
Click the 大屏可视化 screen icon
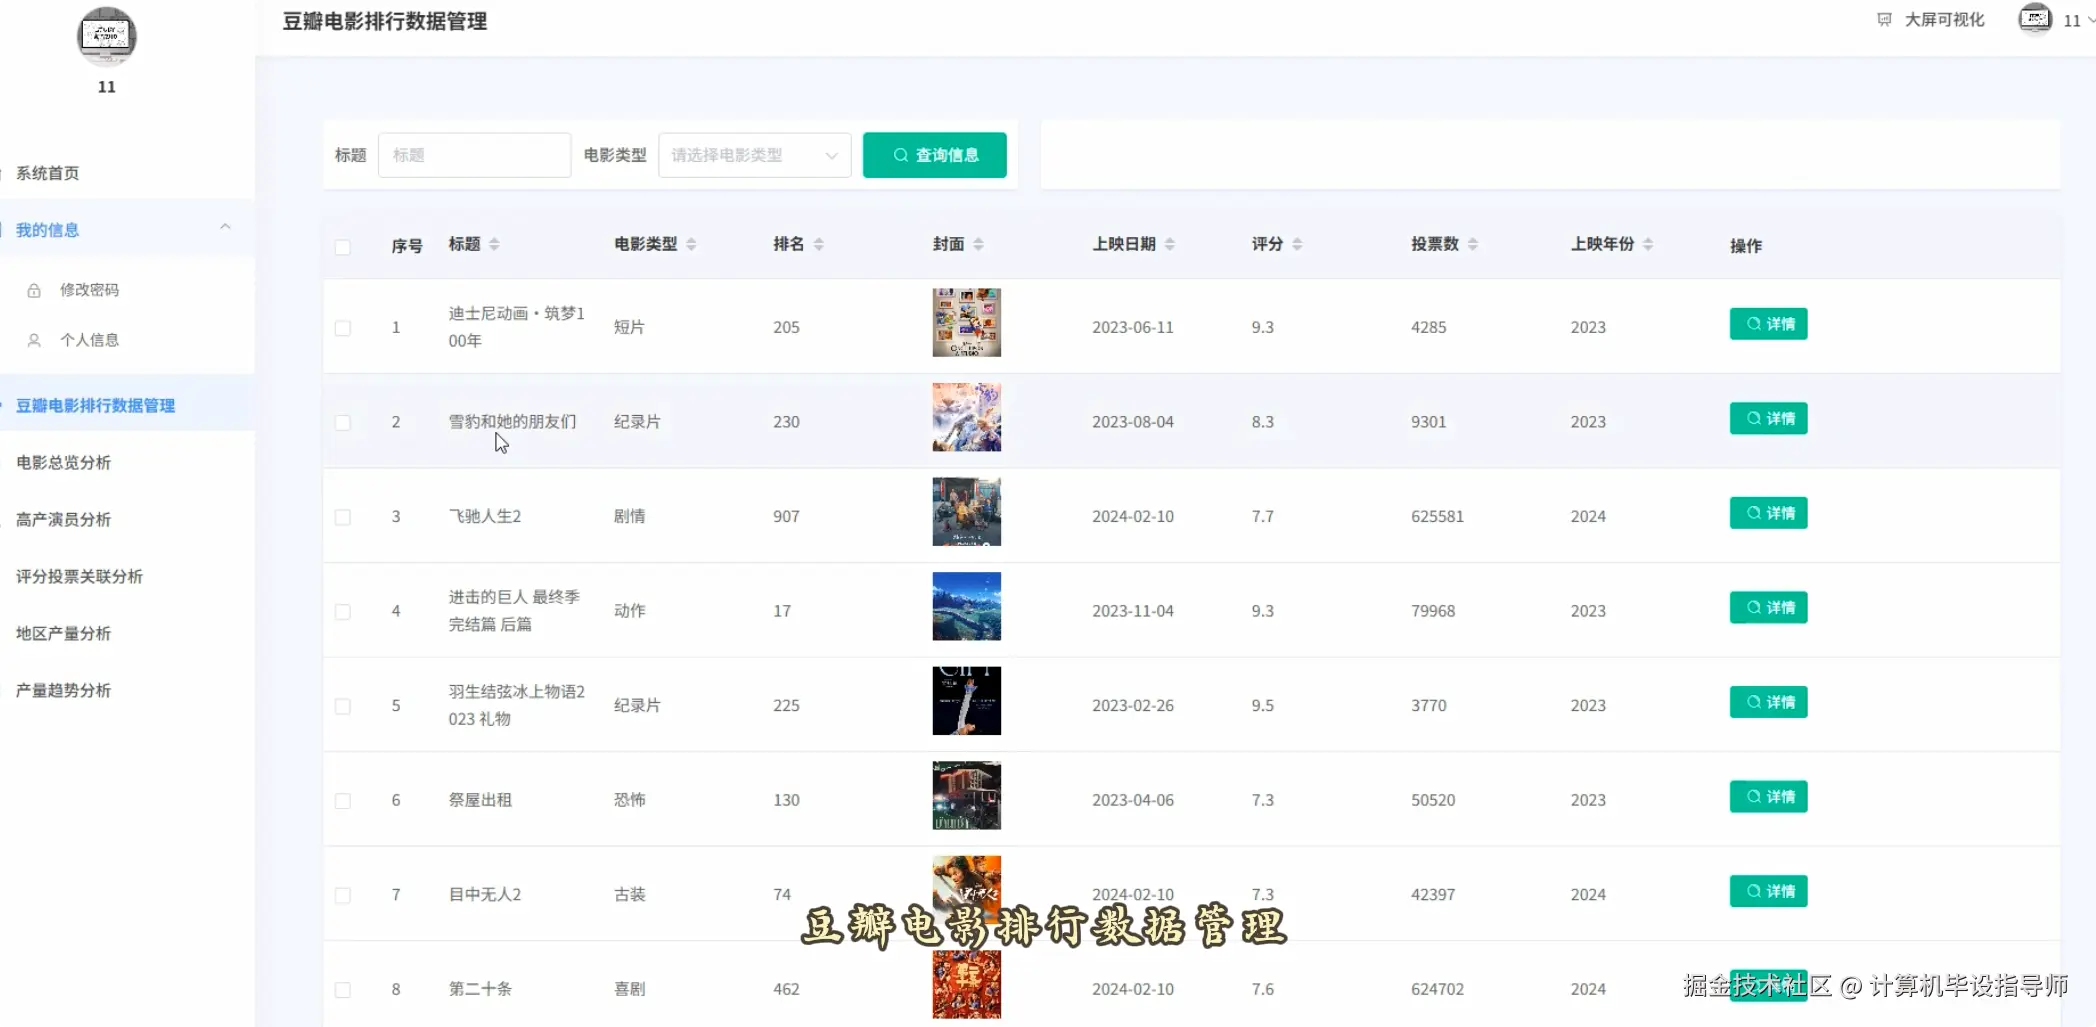point(1884,19)
